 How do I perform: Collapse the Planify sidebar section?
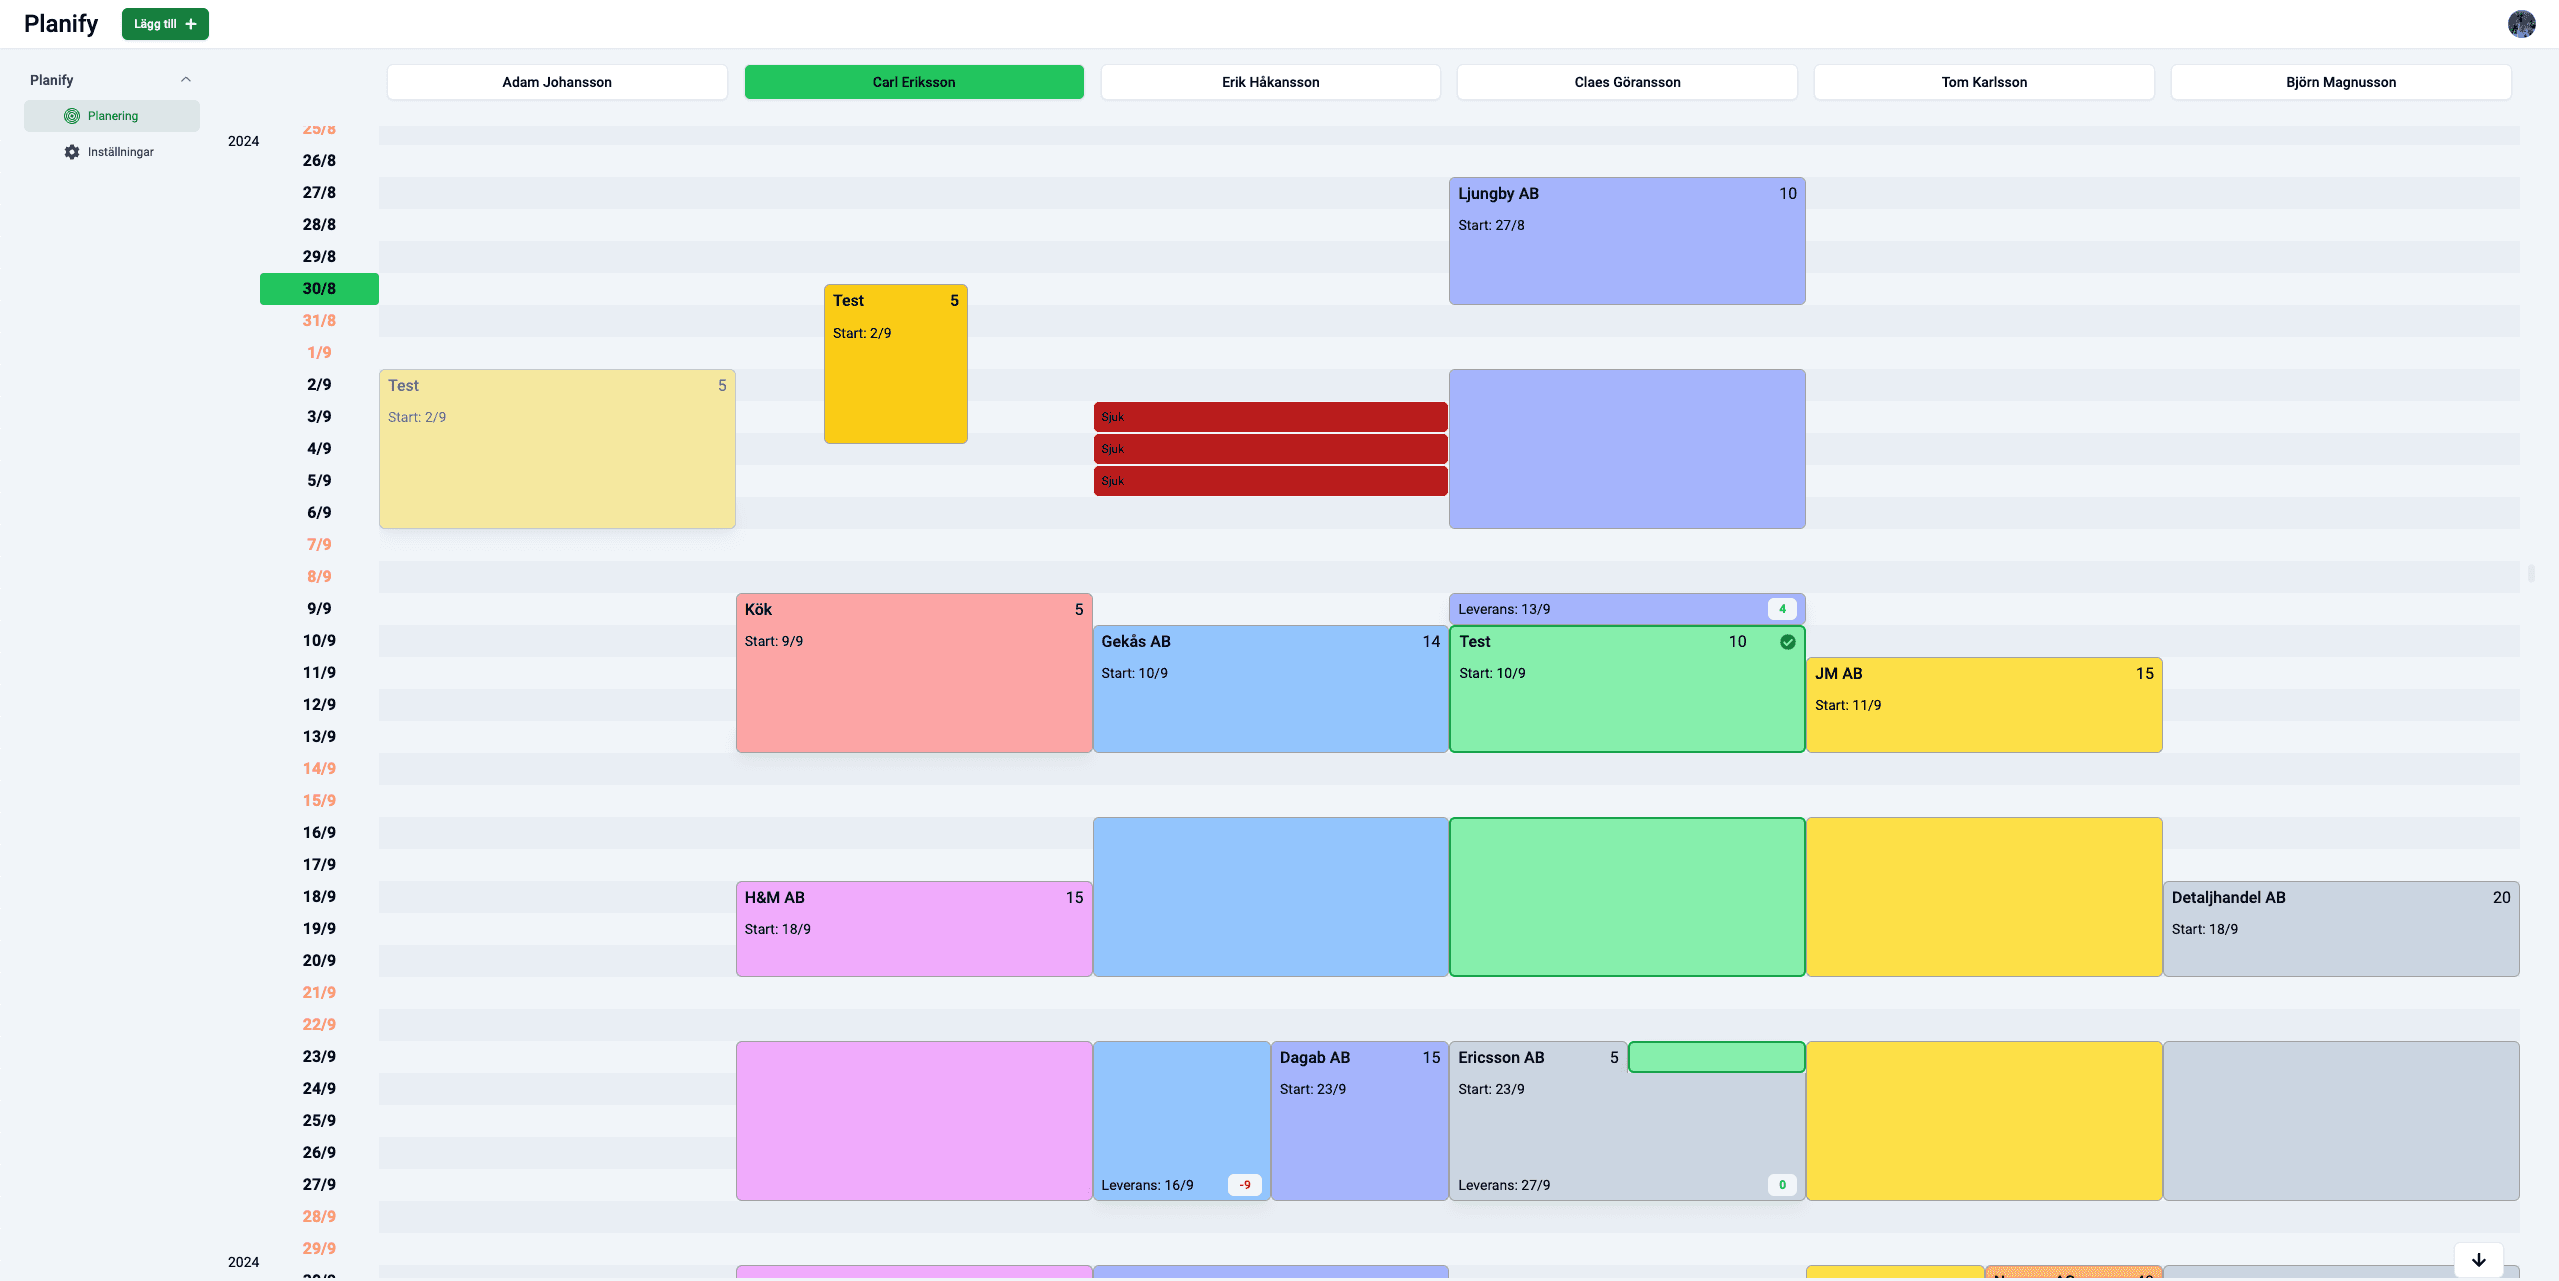pyautogui.click(x=185, y=80)
